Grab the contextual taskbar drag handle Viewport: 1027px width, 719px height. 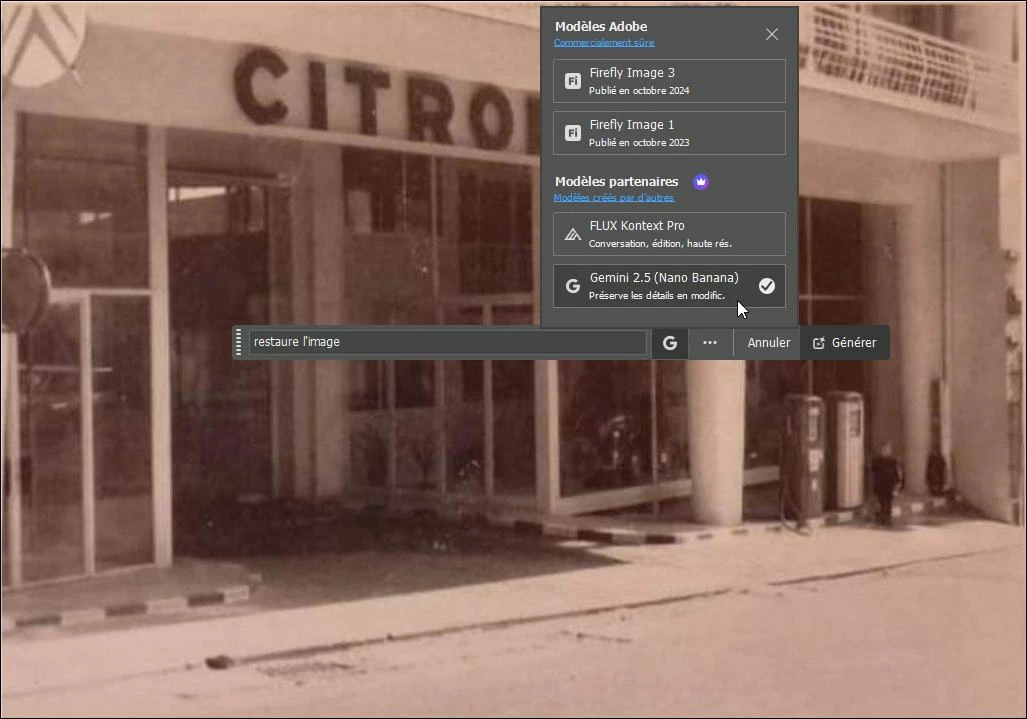[238, 342]
